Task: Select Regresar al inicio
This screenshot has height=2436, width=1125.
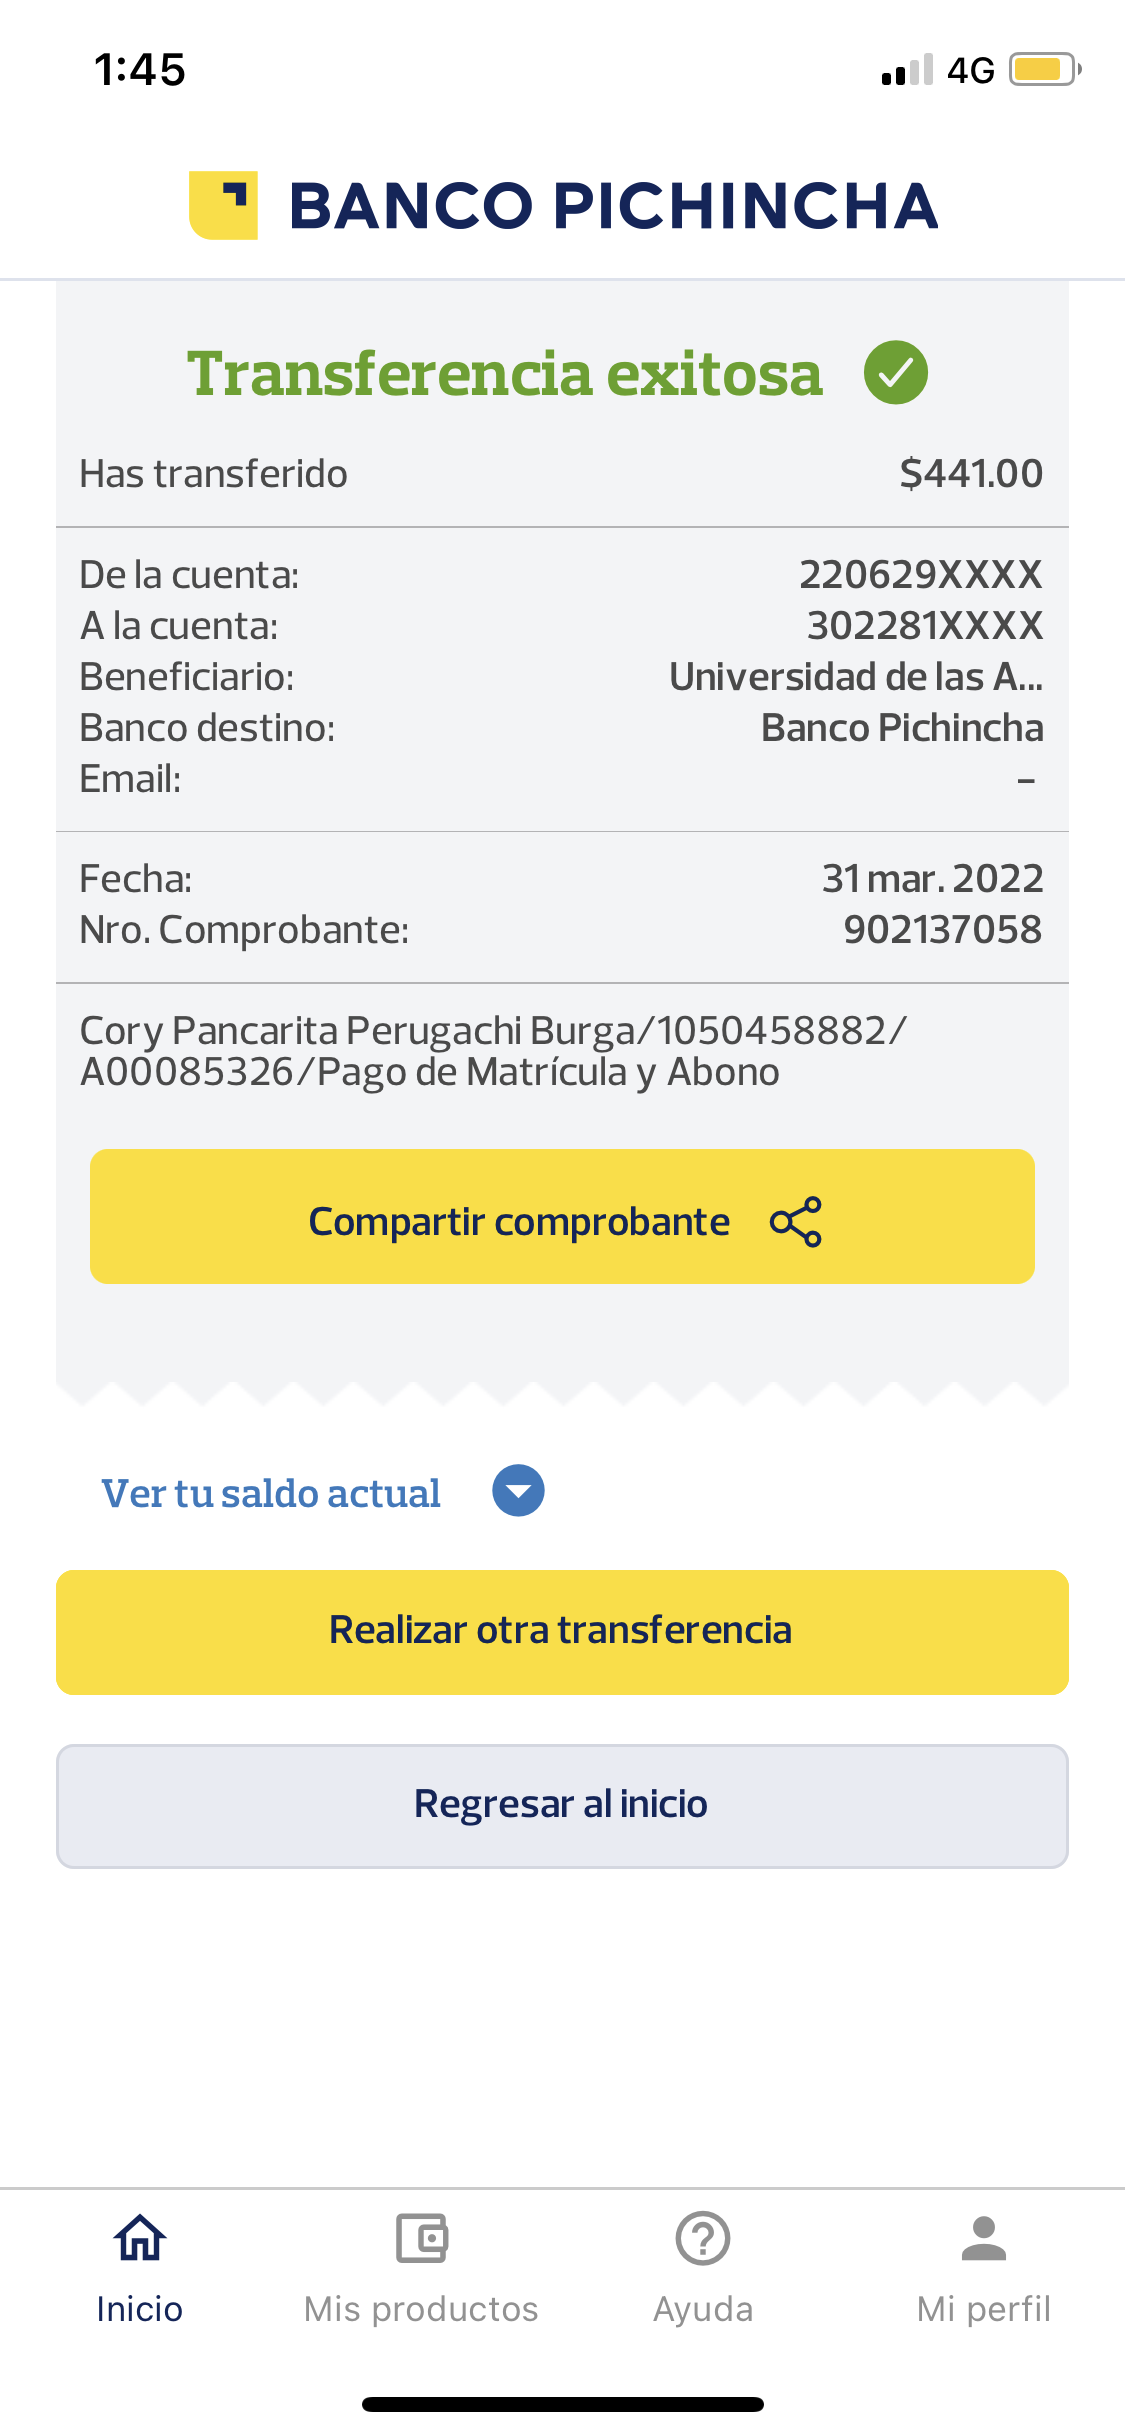Action: [x=562, y=1806]
